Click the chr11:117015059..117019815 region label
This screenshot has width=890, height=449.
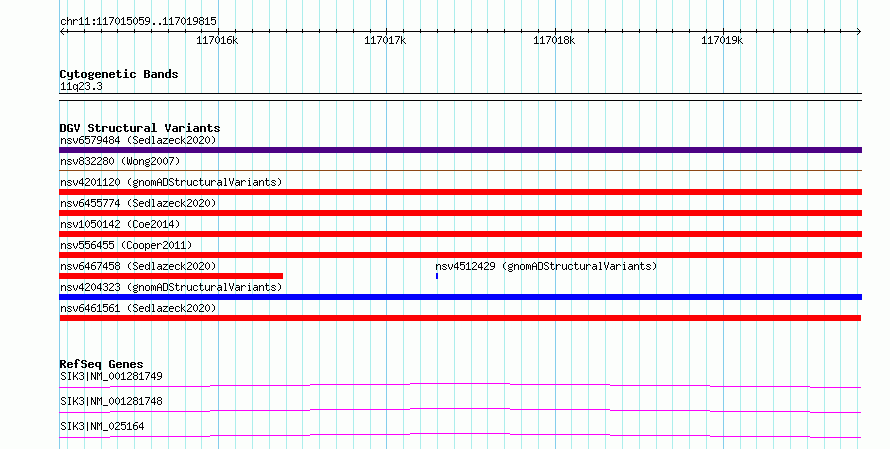pyautogui.click(x=138, y=22)
